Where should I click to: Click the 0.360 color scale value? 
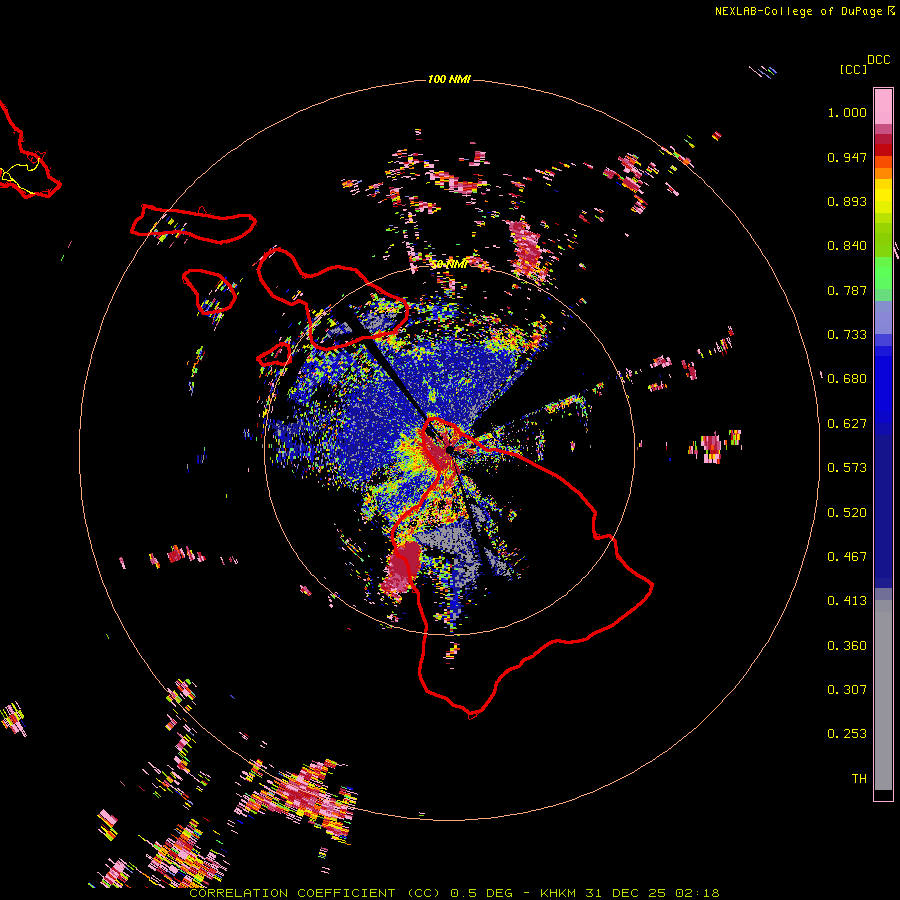[847, 646]
